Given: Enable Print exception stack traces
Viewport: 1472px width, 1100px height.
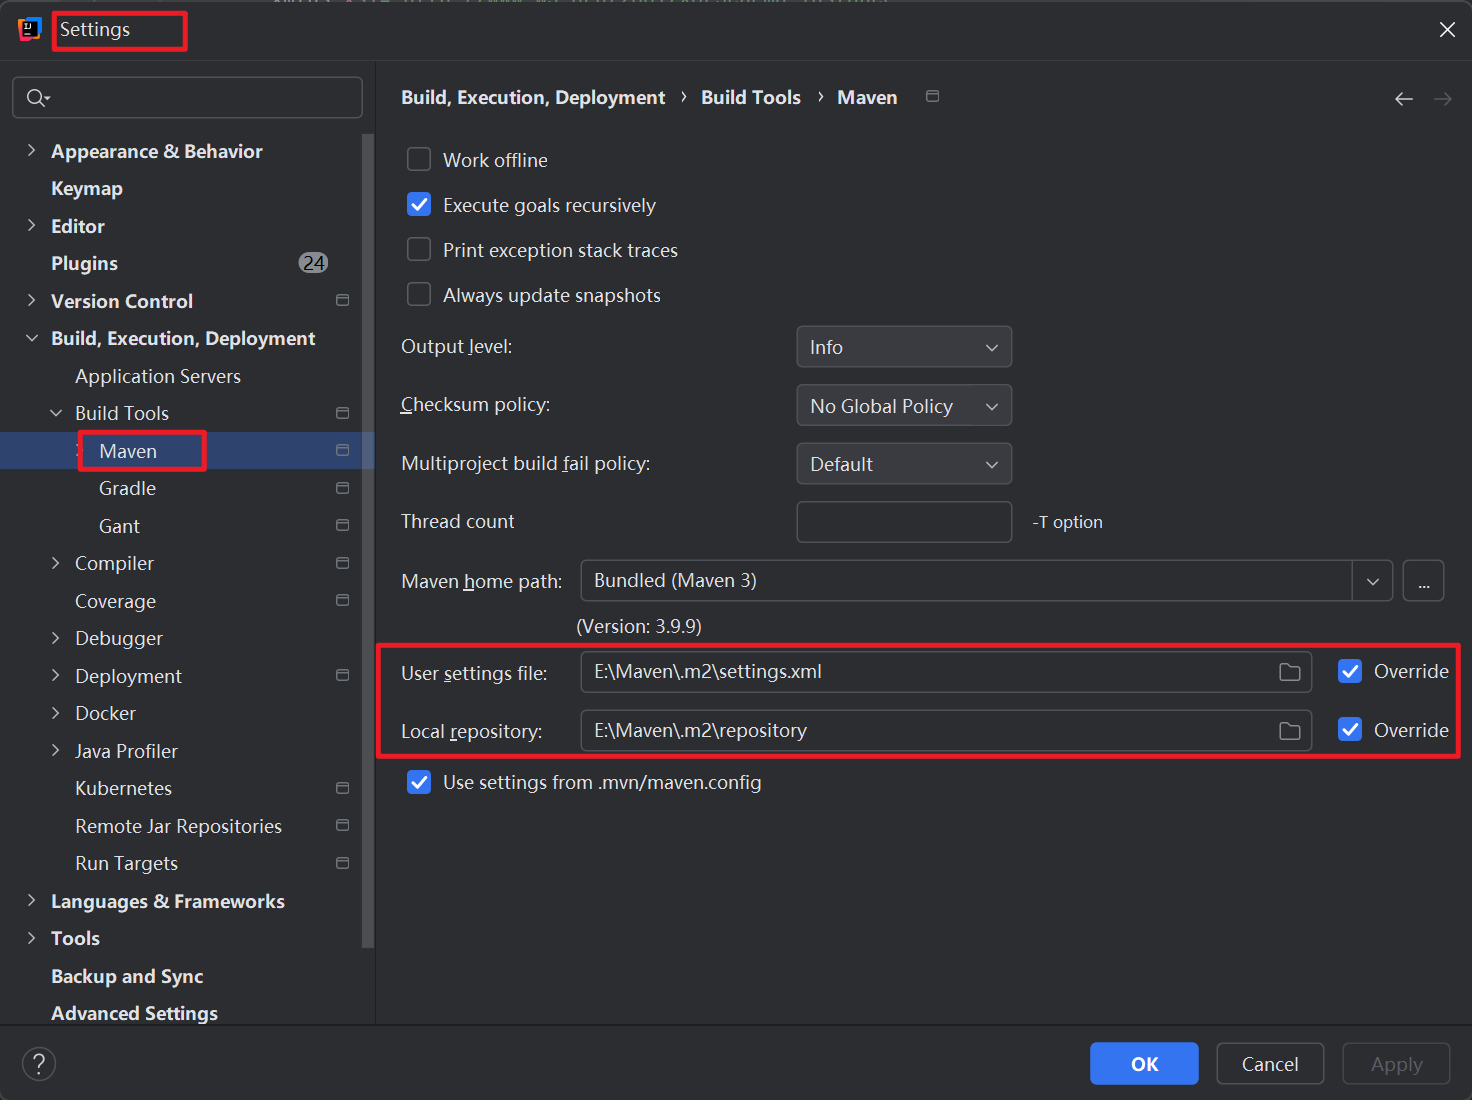Looking at the screenshot, I should 419,249.
